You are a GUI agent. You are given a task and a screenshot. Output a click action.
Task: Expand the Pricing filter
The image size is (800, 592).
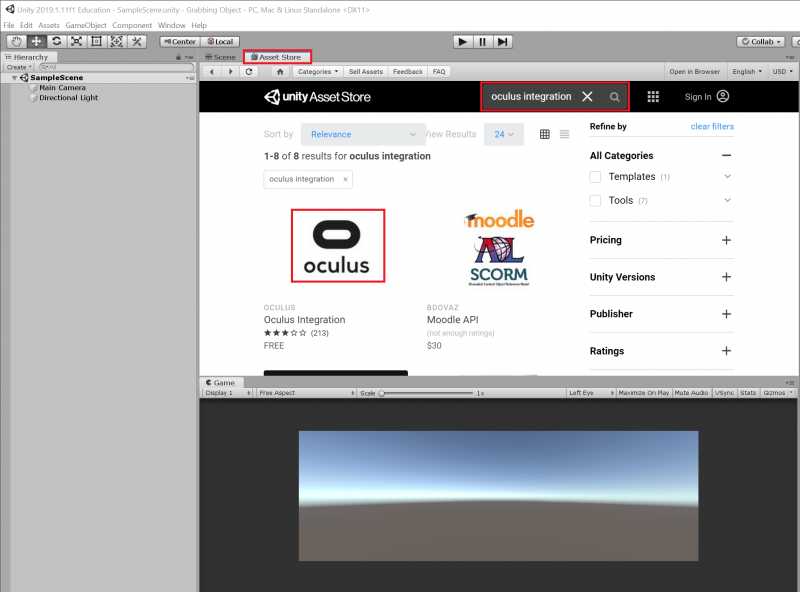tap(727, 240)
